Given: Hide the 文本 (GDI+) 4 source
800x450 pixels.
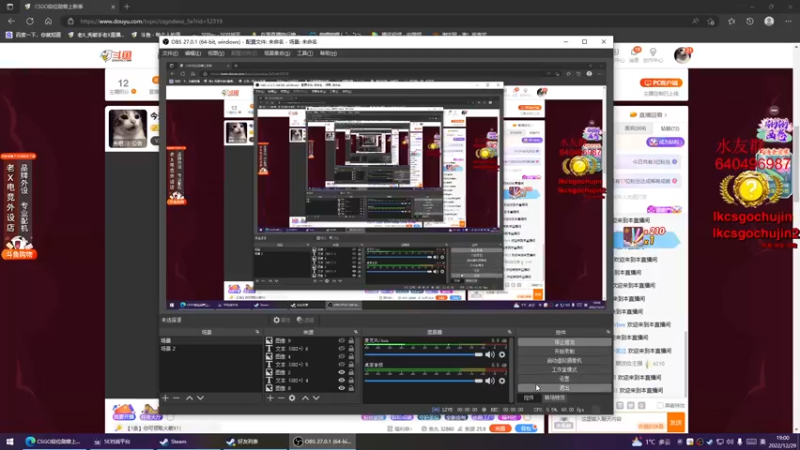Looking at the screenshot, I should (x=341, y=380).
